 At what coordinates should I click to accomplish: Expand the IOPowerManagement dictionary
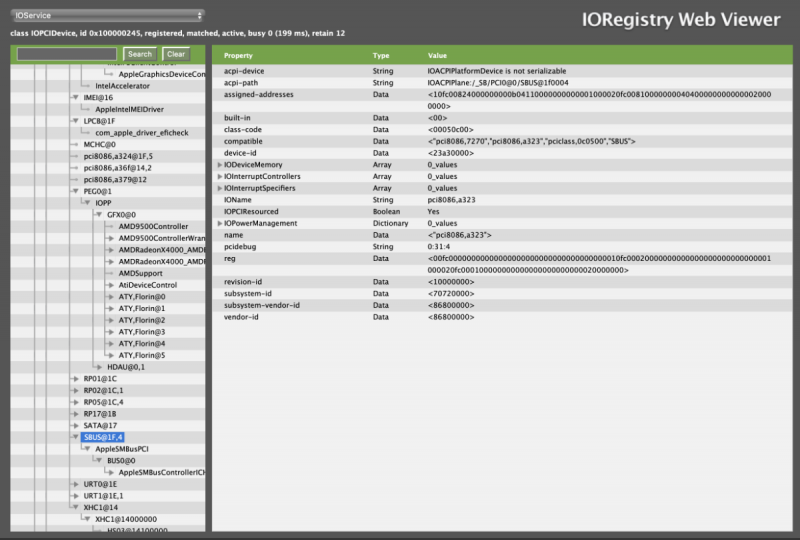220,224
